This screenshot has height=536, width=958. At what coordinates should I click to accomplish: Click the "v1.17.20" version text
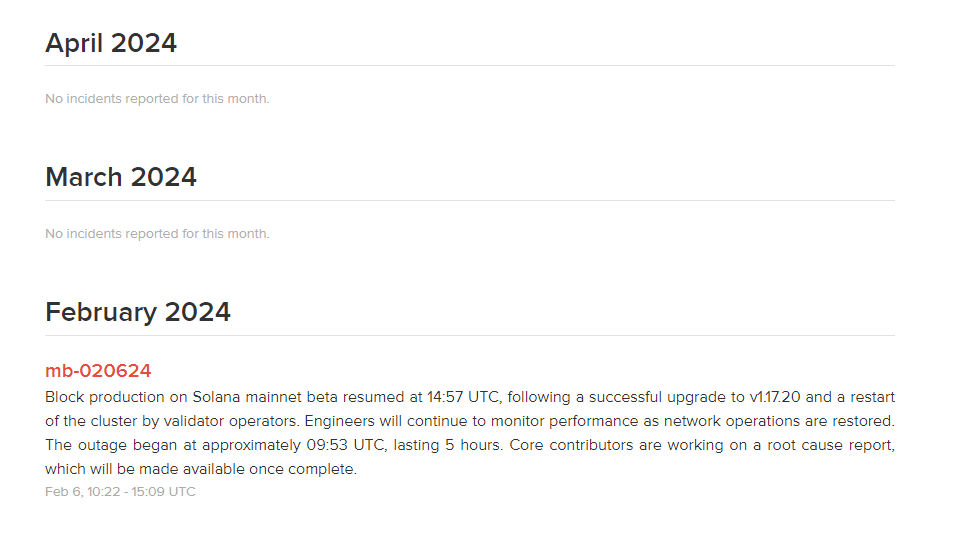pyautogui.click(x=774, y=397)
